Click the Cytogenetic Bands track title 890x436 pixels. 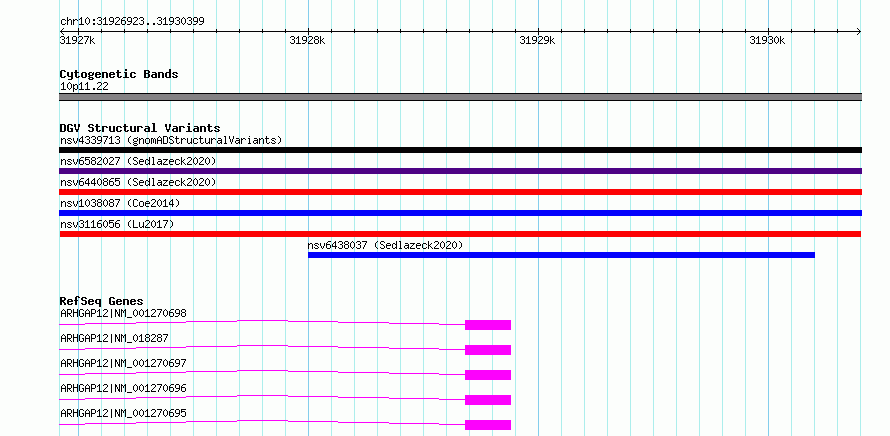(119, 74)
